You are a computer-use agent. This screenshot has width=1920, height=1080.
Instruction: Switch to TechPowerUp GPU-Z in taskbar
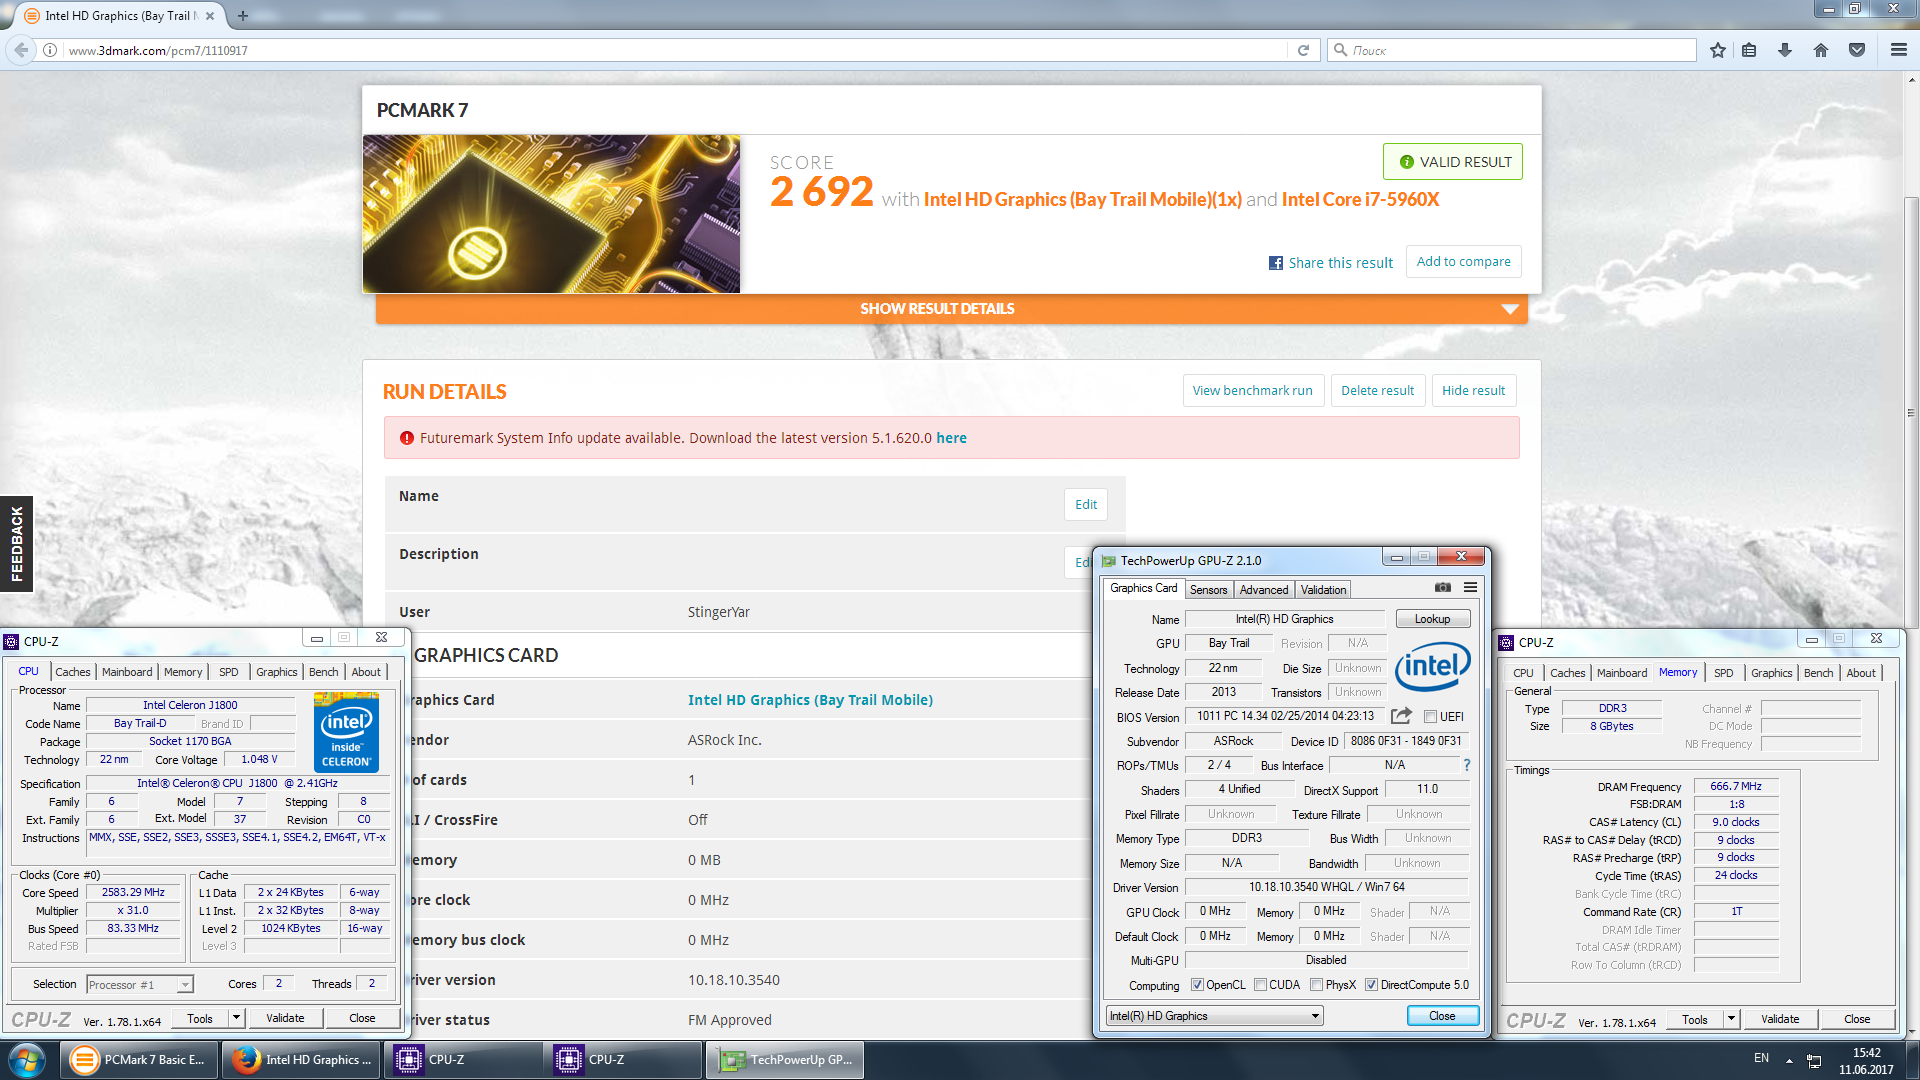785,1060
